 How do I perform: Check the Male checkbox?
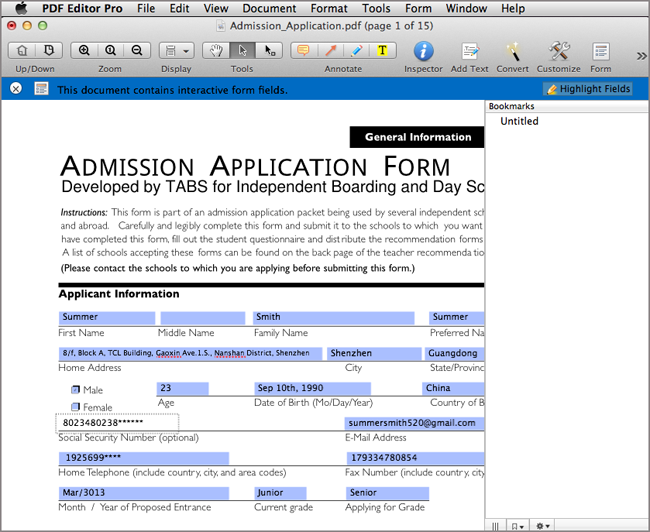[x=76, y=390]
